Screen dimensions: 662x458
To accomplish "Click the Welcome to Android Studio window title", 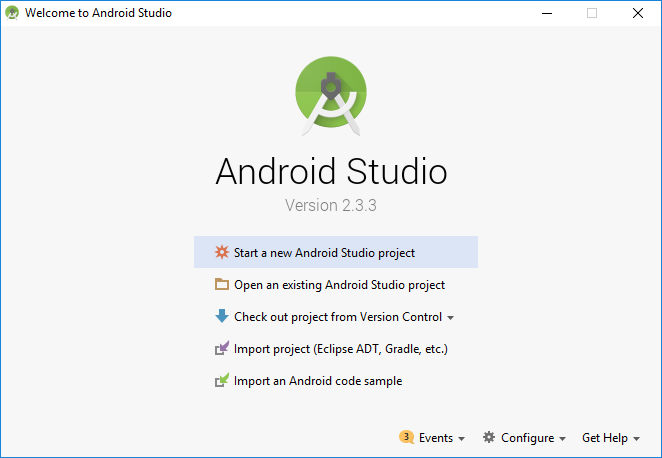I will 98,13.
